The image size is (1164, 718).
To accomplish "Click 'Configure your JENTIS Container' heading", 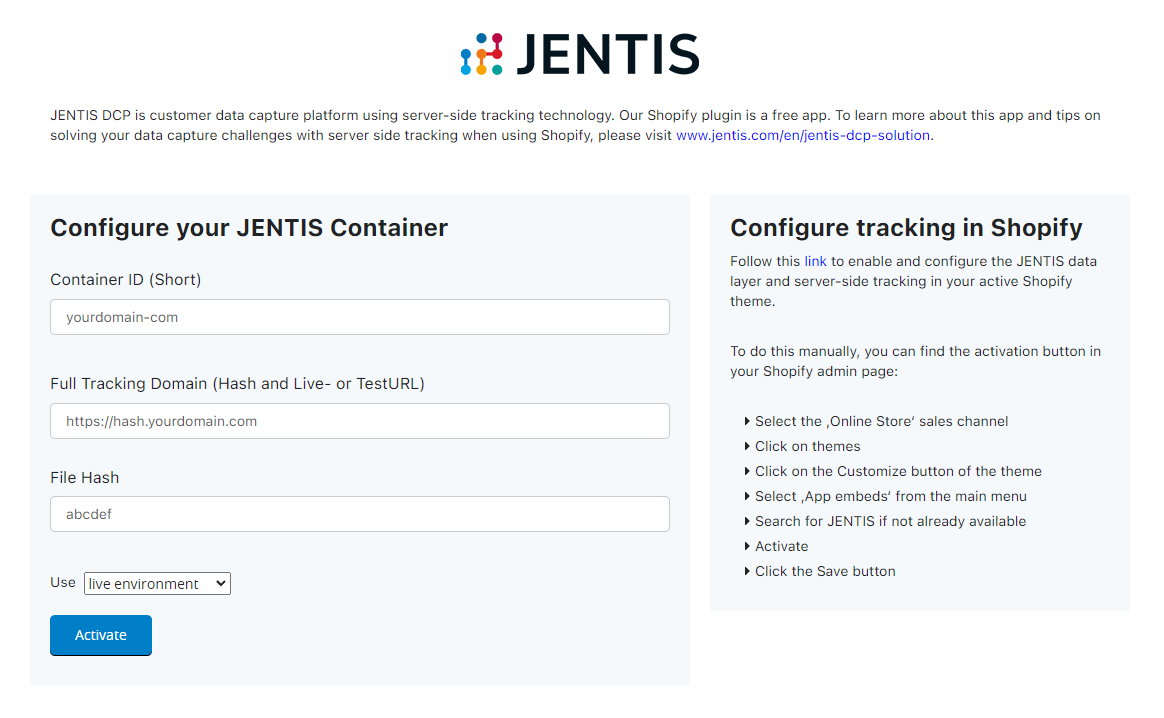I will (x=249, y=227).
